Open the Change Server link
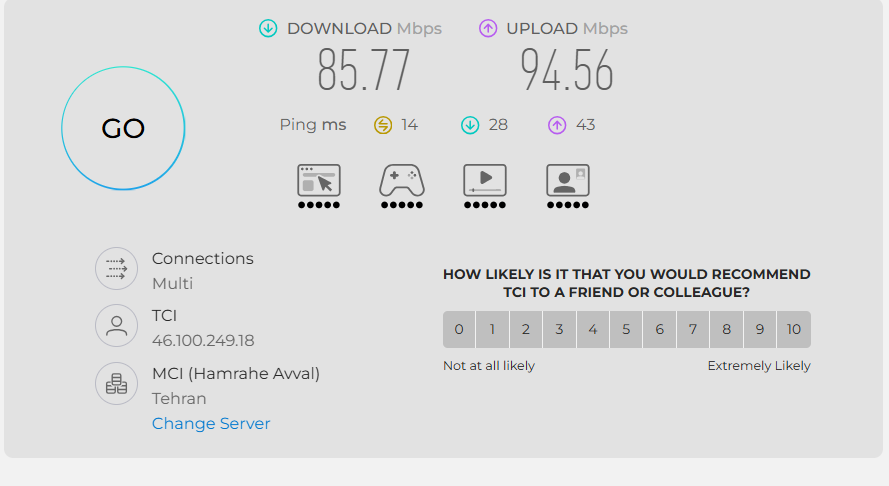 coord(211,424)
